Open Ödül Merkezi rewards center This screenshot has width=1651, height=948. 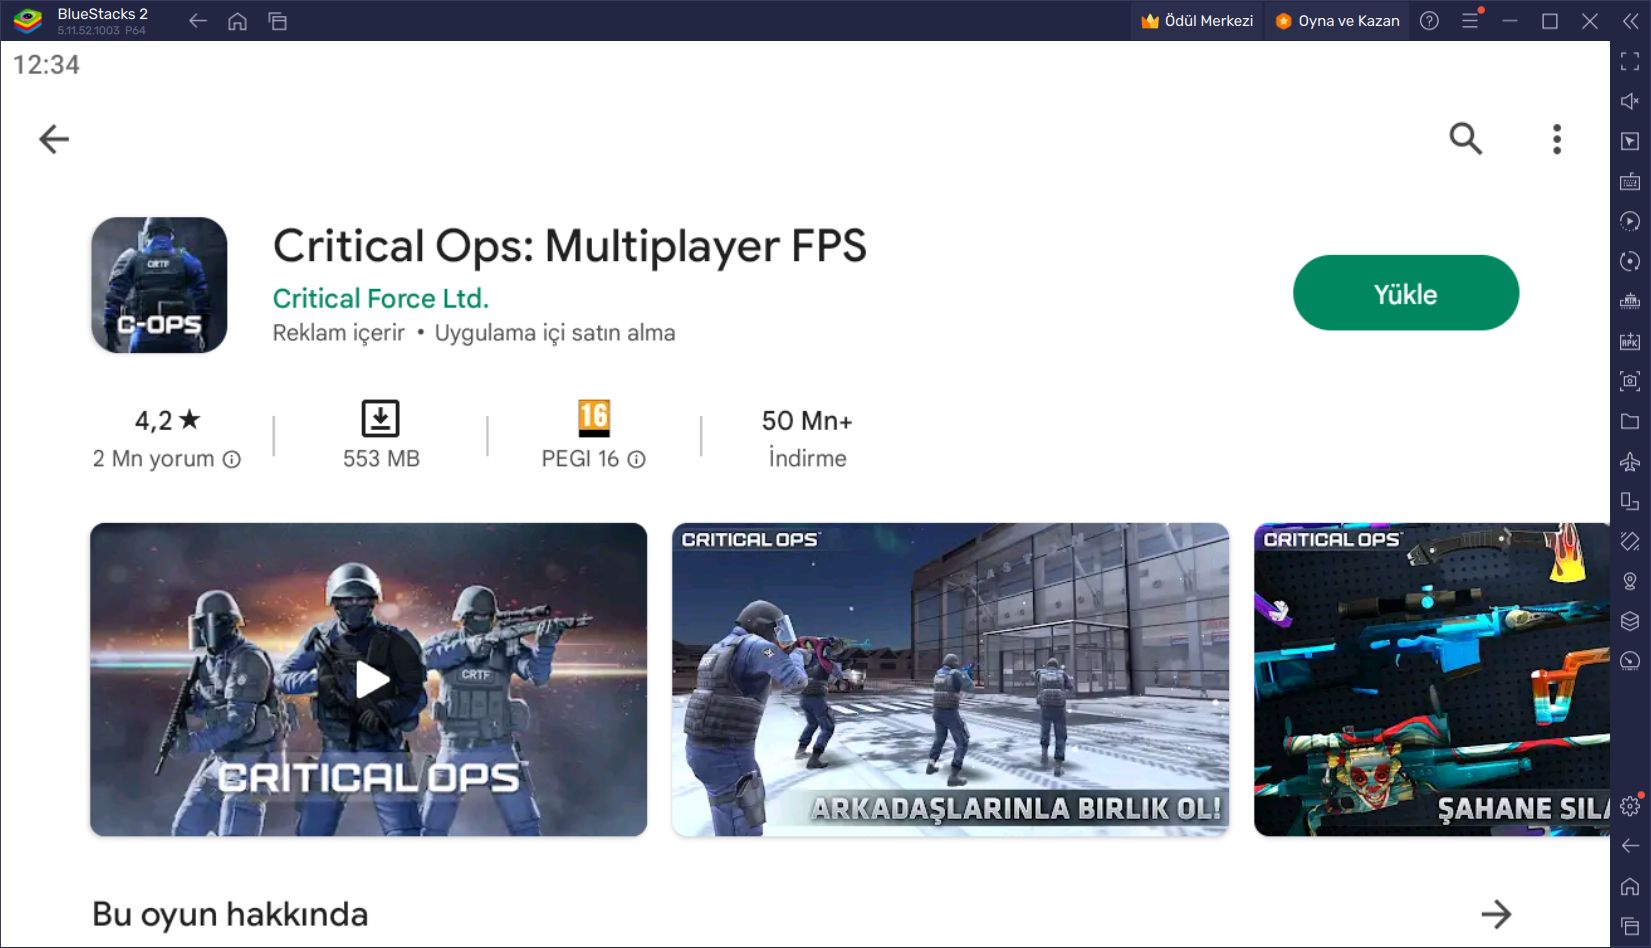(x=1198, y=21)
